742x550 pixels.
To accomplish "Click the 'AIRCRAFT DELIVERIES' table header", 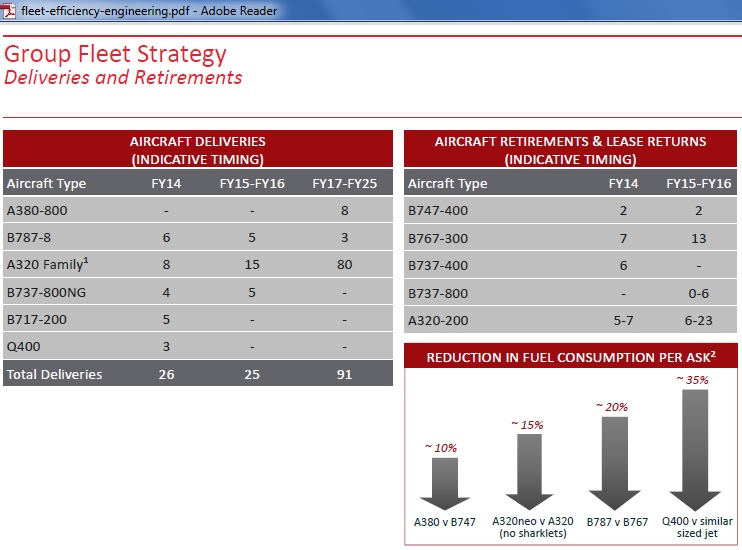I will [x=198, y=150].
